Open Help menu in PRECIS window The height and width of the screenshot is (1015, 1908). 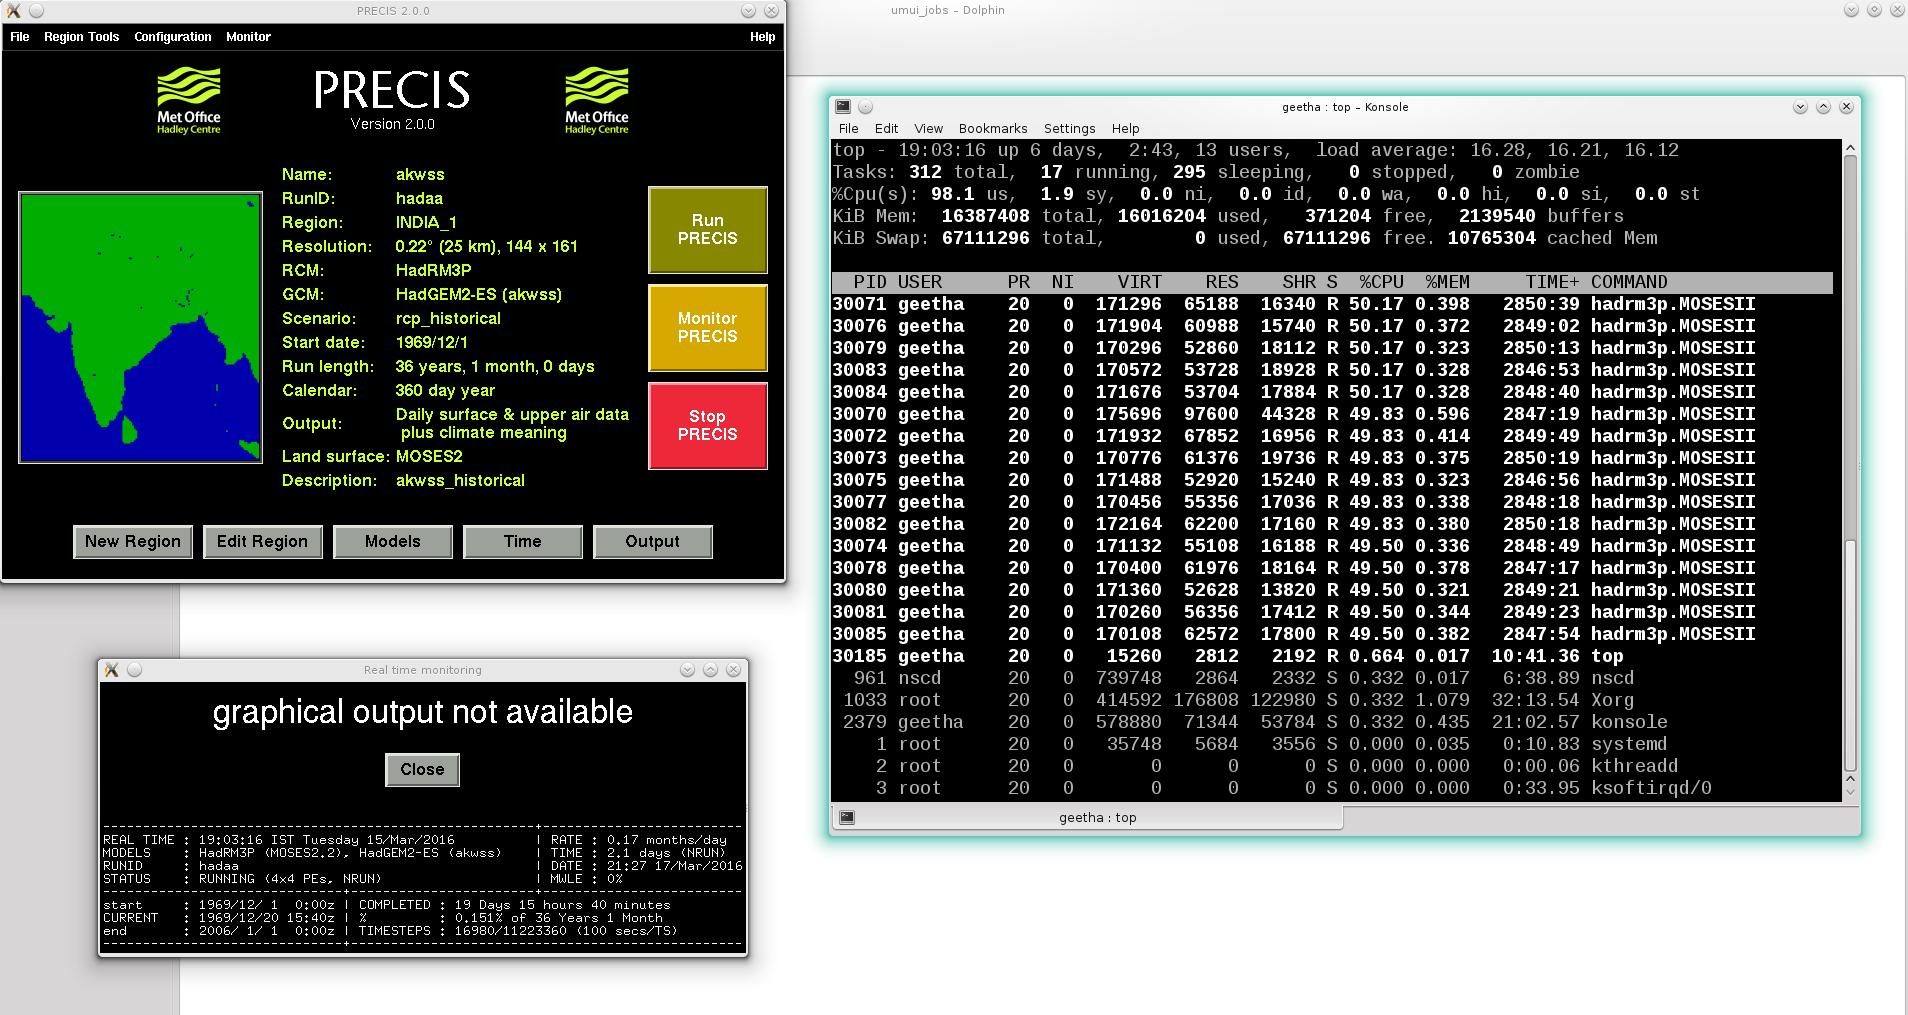click(762, 37)
